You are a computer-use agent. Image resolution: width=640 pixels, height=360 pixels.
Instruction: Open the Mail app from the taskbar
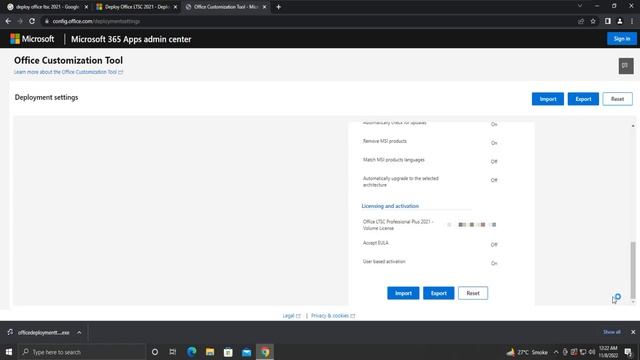247,352
